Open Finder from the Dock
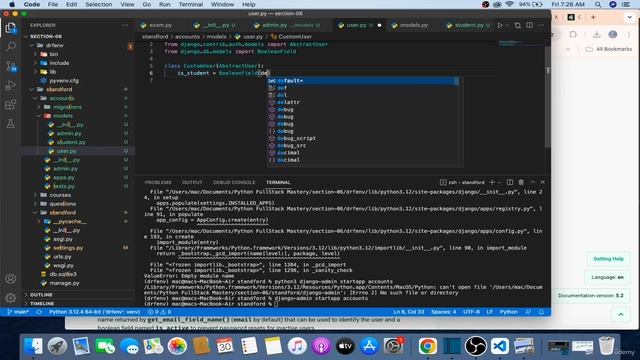Screen dimensions: 640x360 33,346
